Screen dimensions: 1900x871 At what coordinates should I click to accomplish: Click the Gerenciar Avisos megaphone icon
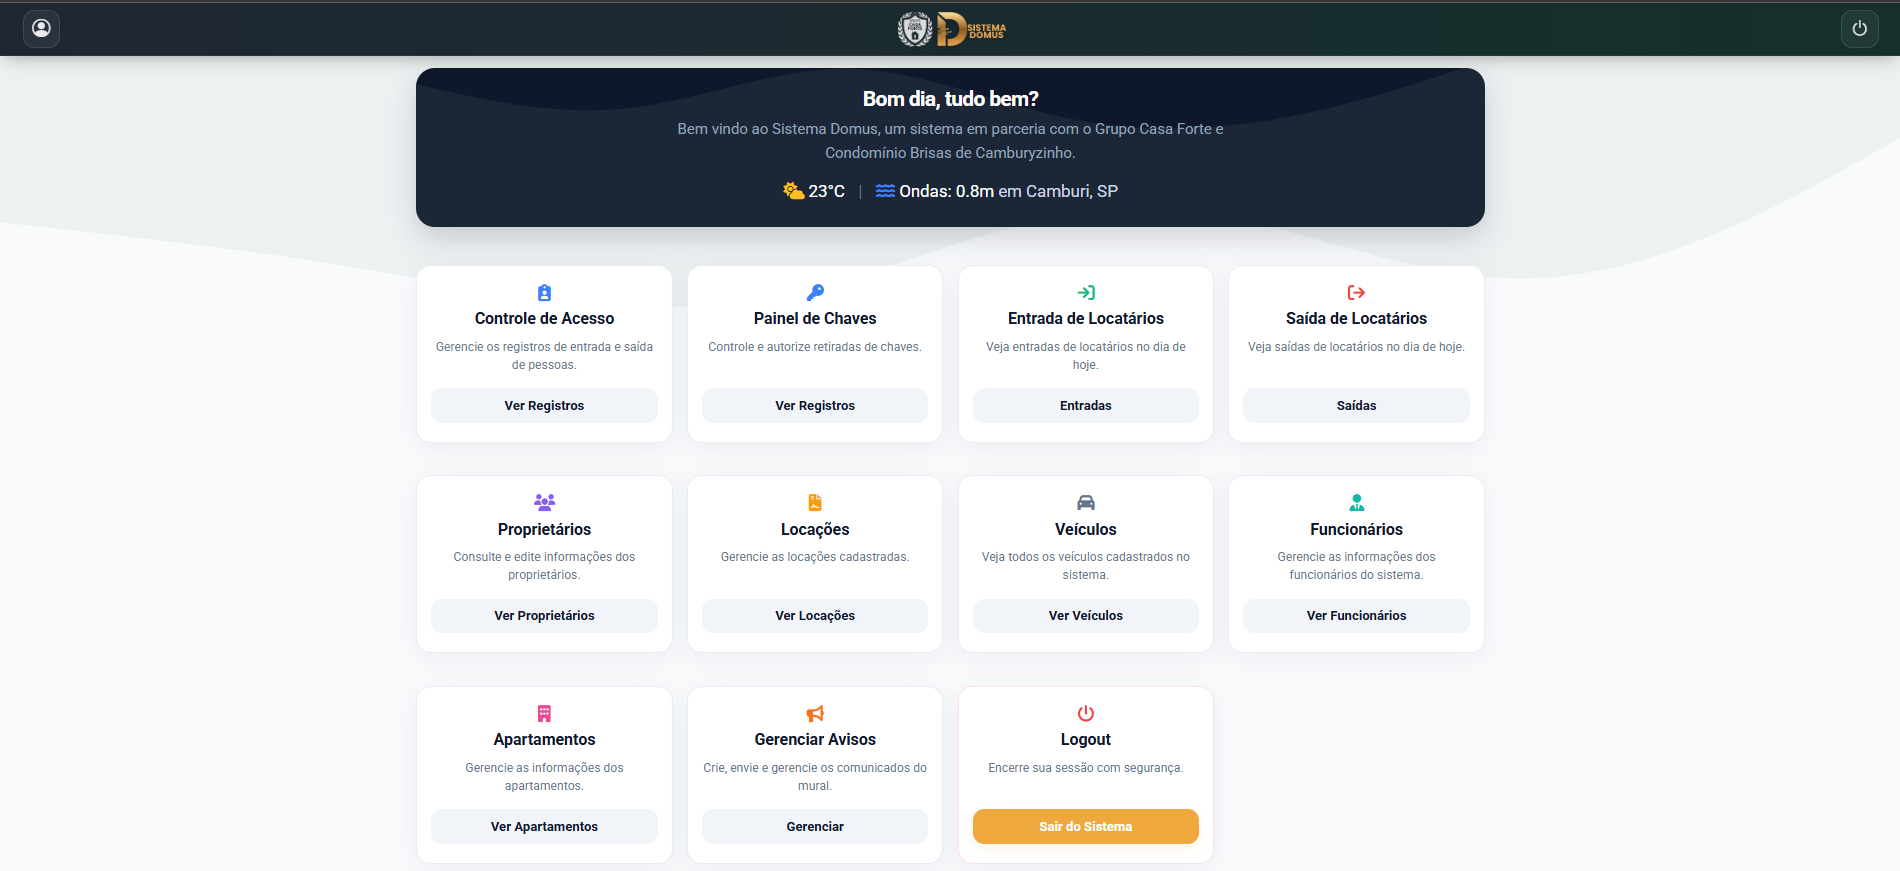815,714
